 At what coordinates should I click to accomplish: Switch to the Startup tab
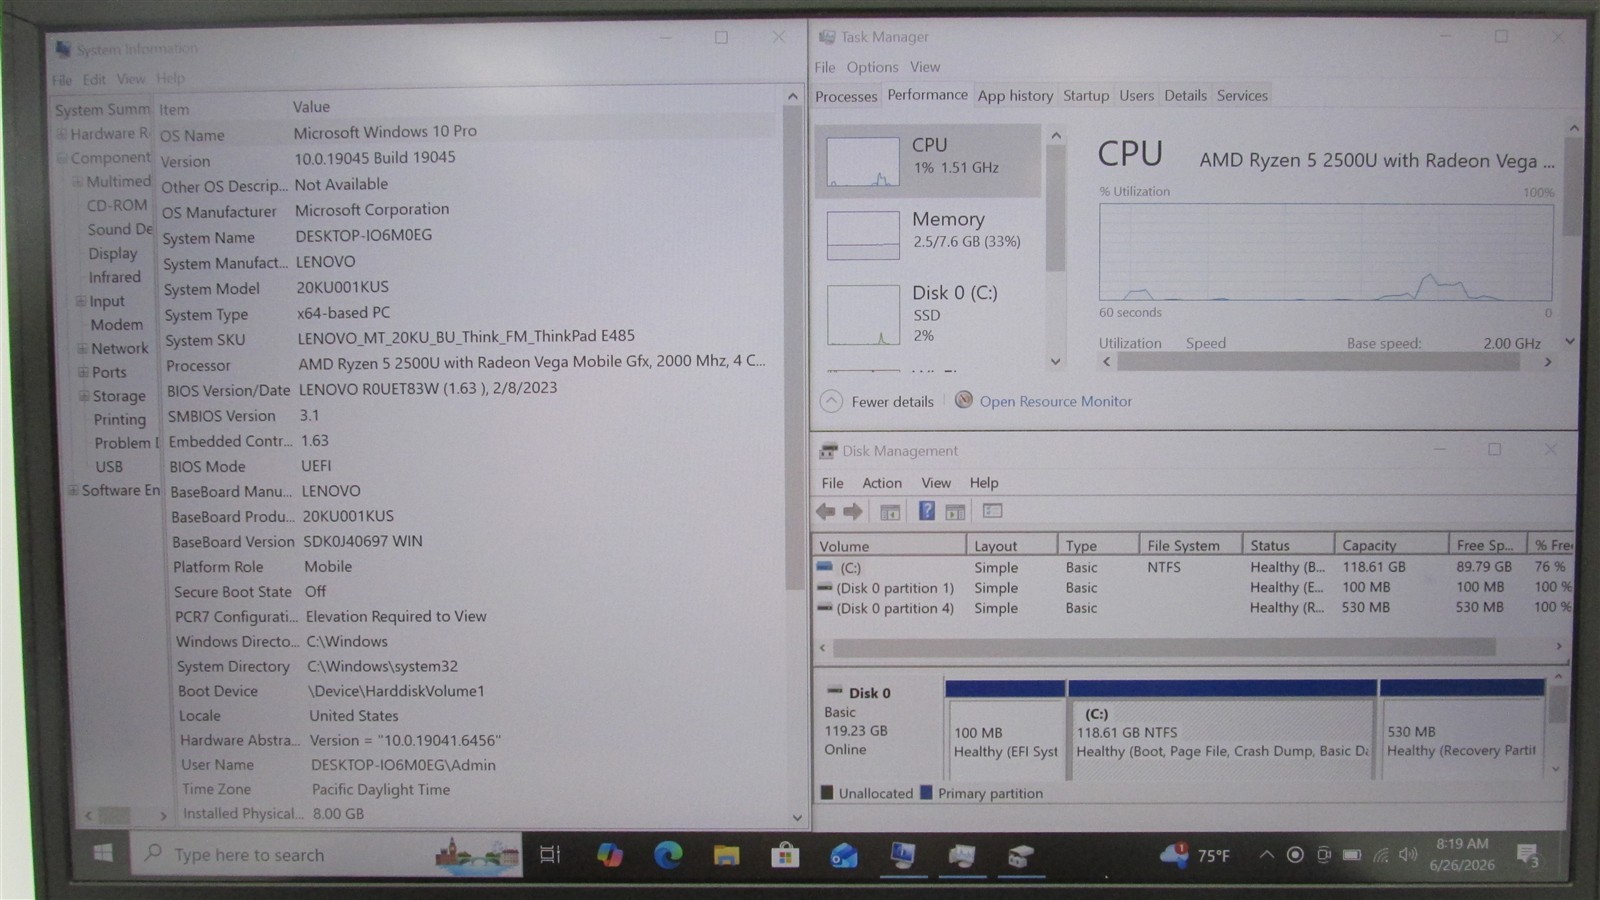pyautogui.click(x=1086, y=95)
